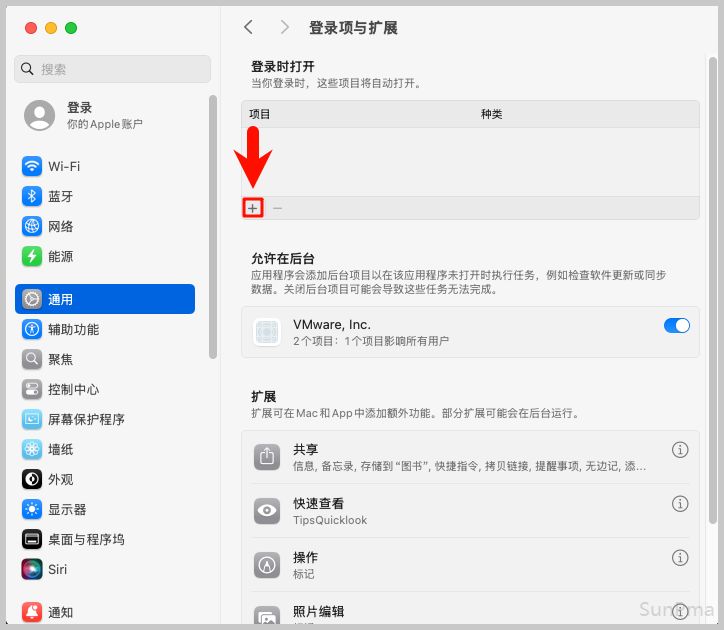
Task: Add a login item with plus button
Action: pos(253,208)
